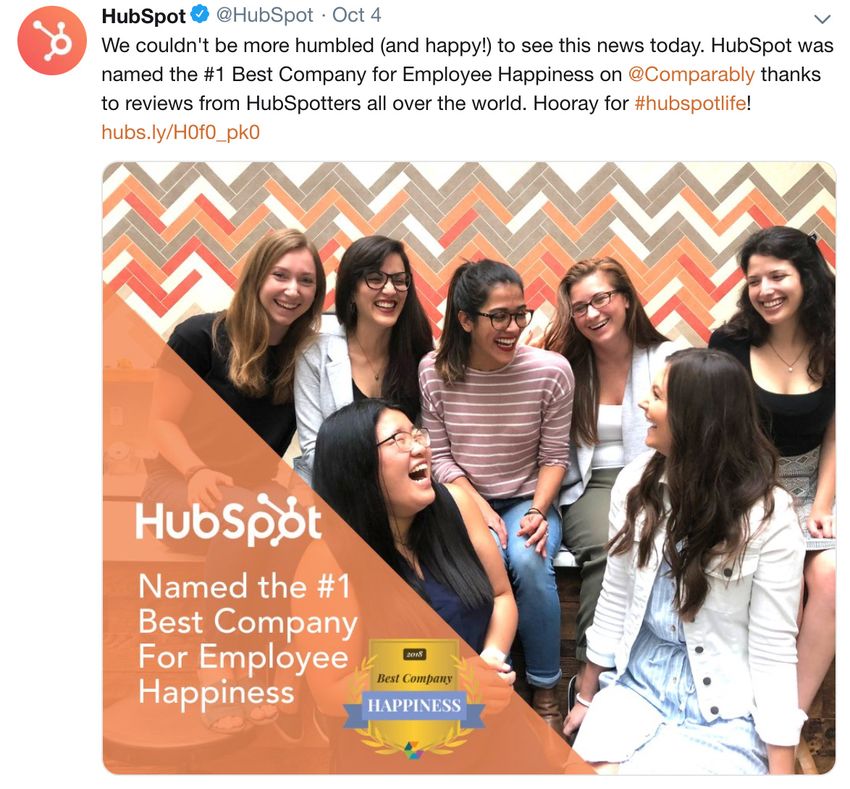Click the tweet body text
The image size is (850, 789).
pyautogui.click(x=467, y=74)
